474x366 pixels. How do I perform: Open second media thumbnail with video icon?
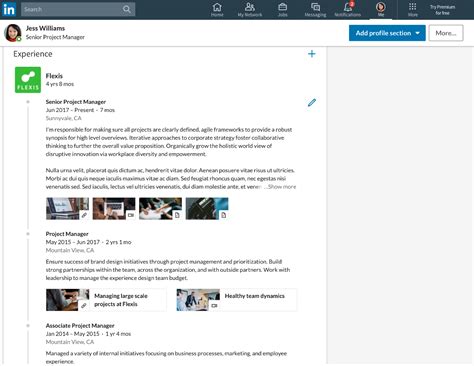(114, 208)
